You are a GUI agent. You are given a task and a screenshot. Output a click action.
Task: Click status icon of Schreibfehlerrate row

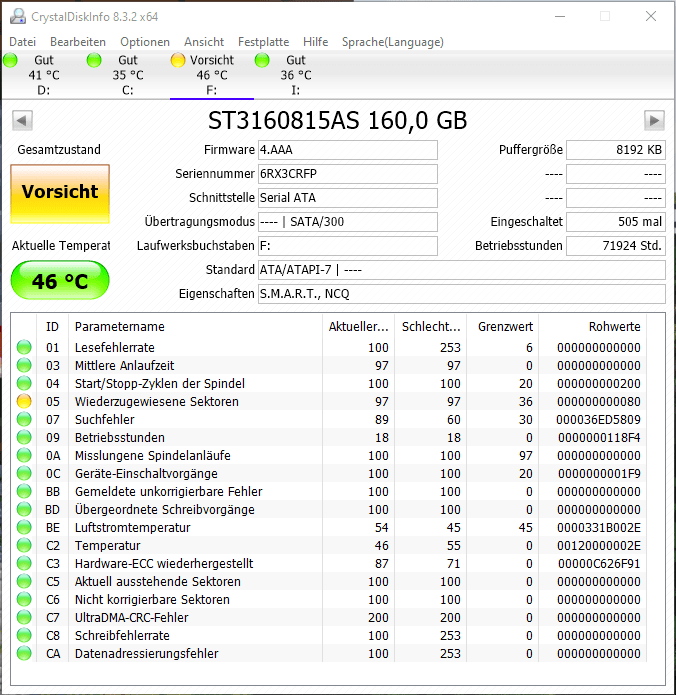point(24,635)
